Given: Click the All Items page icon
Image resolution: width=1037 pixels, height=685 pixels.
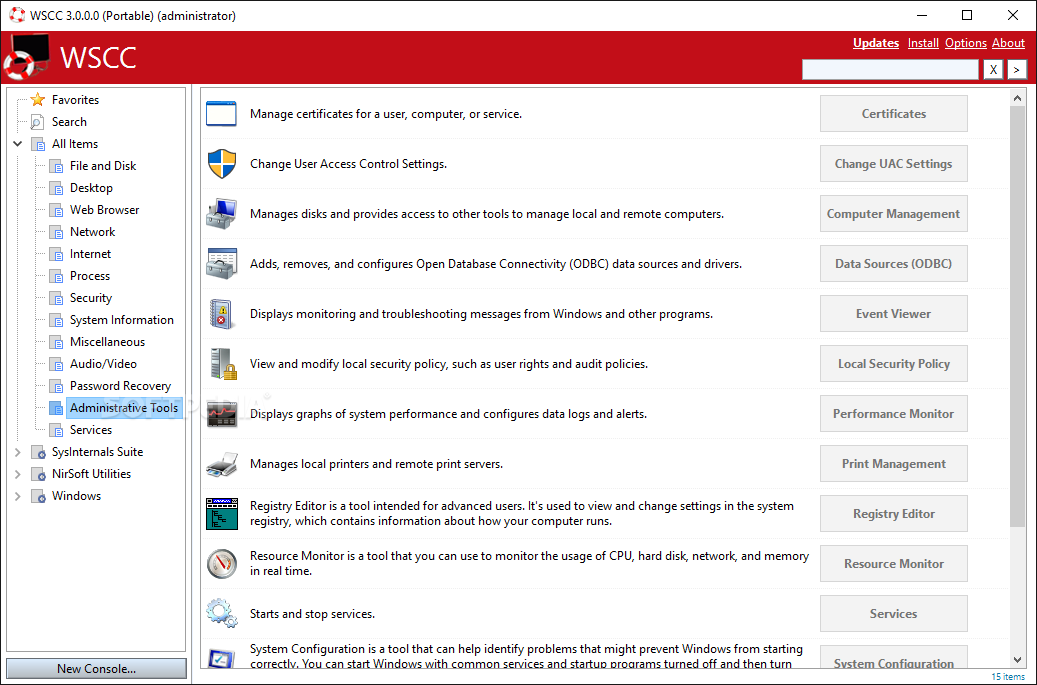Looking at the screenshot, I should (38, 144).
